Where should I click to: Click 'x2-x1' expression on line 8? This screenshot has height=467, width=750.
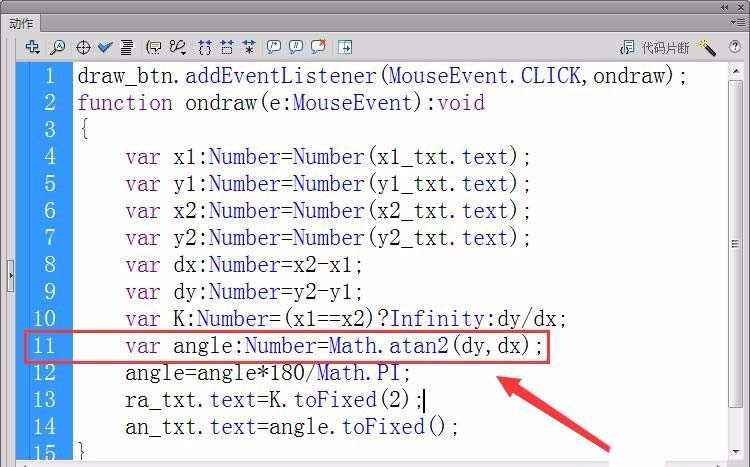(323, 265)
